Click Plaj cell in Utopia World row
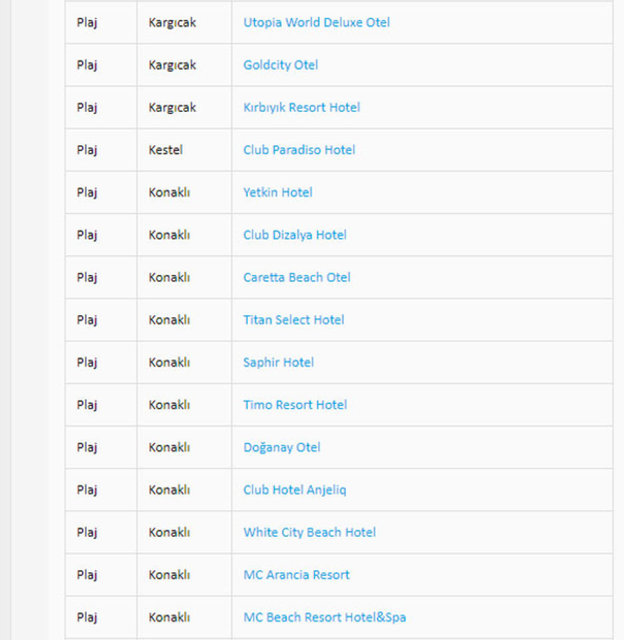The height and width of the screenshot is (640, 624). (x=87, y=22)
